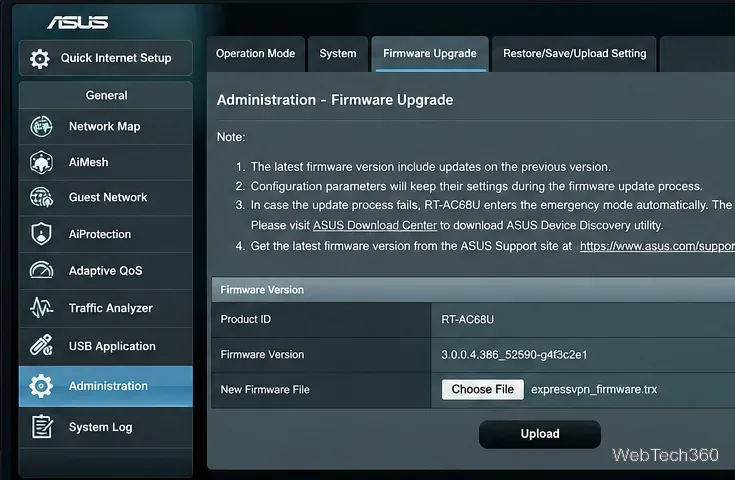Click the 'Note:' label
Image resolution: width=735 pixels, height=480 pixels.
click(x=231, y=137)
